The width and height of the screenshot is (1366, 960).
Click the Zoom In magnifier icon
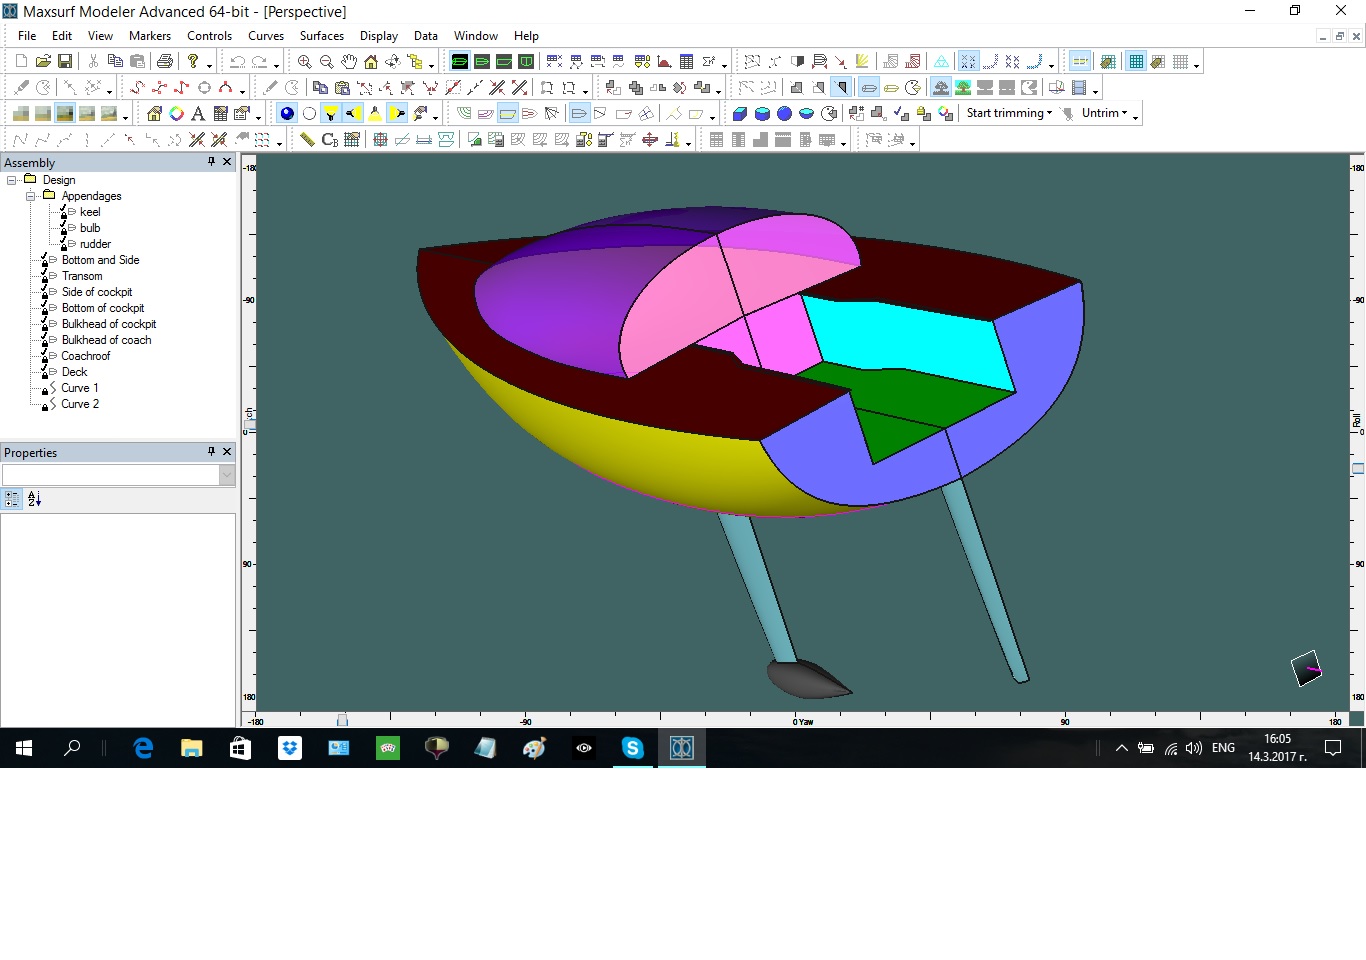pos(304,62)
